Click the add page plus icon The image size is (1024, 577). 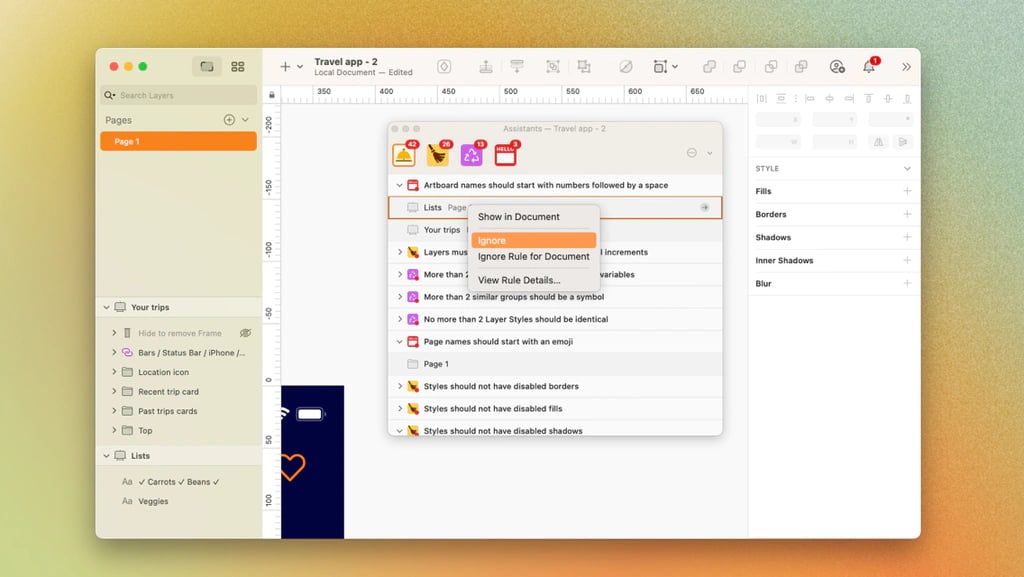229,120
